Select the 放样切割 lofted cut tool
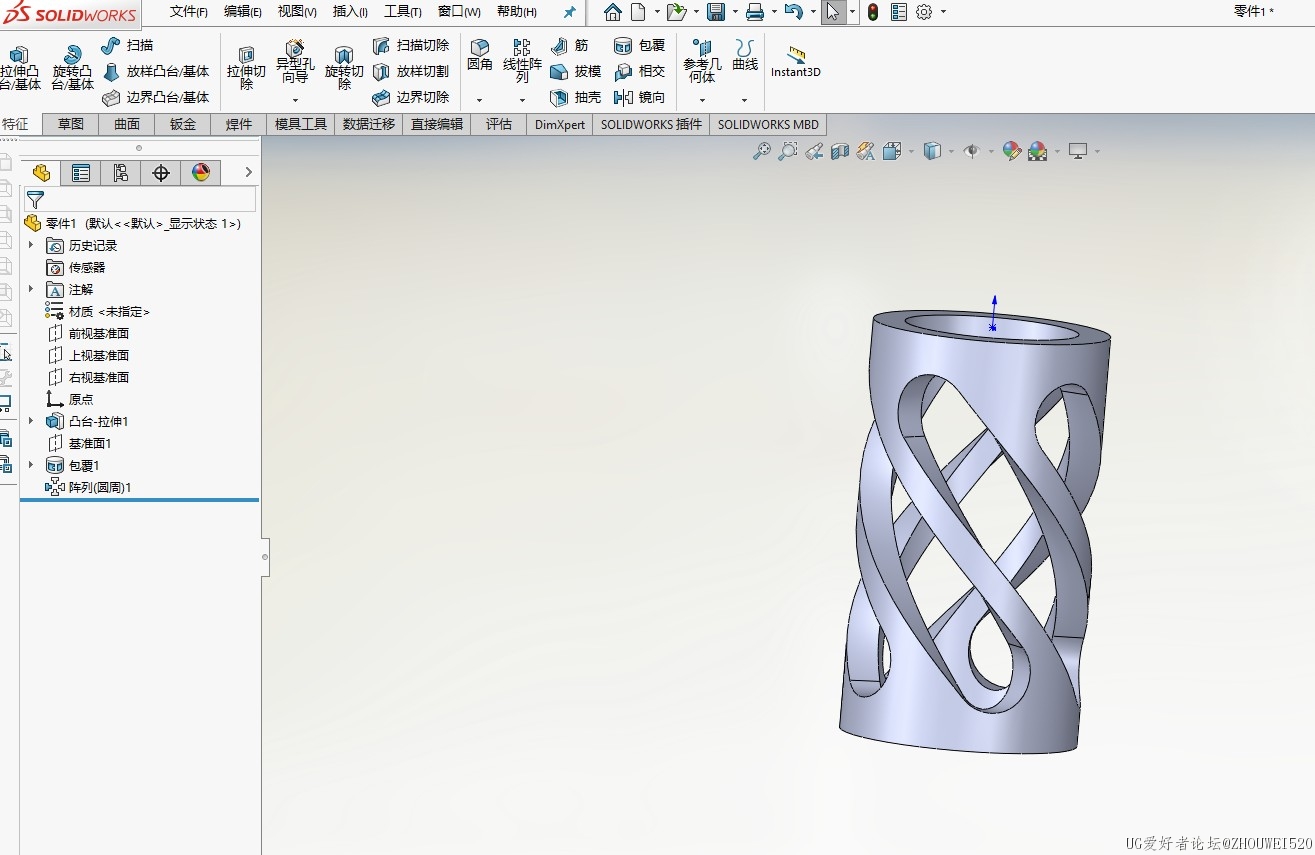This screenshot has height=855, width=1315. click(x=411, y=71)
